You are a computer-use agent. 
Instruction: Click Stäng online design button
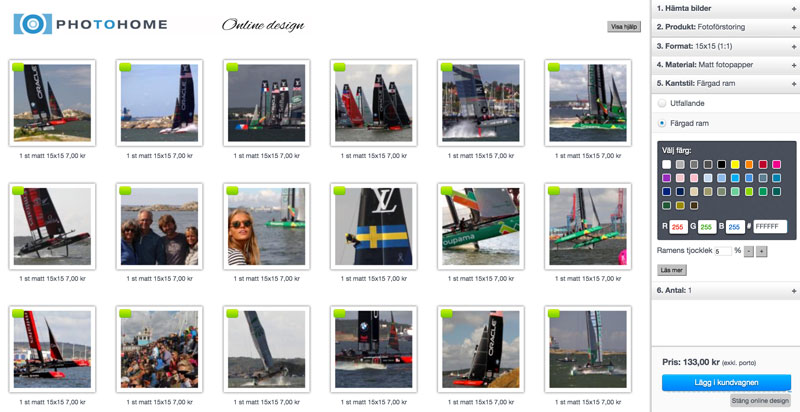(x=760, y=400)
